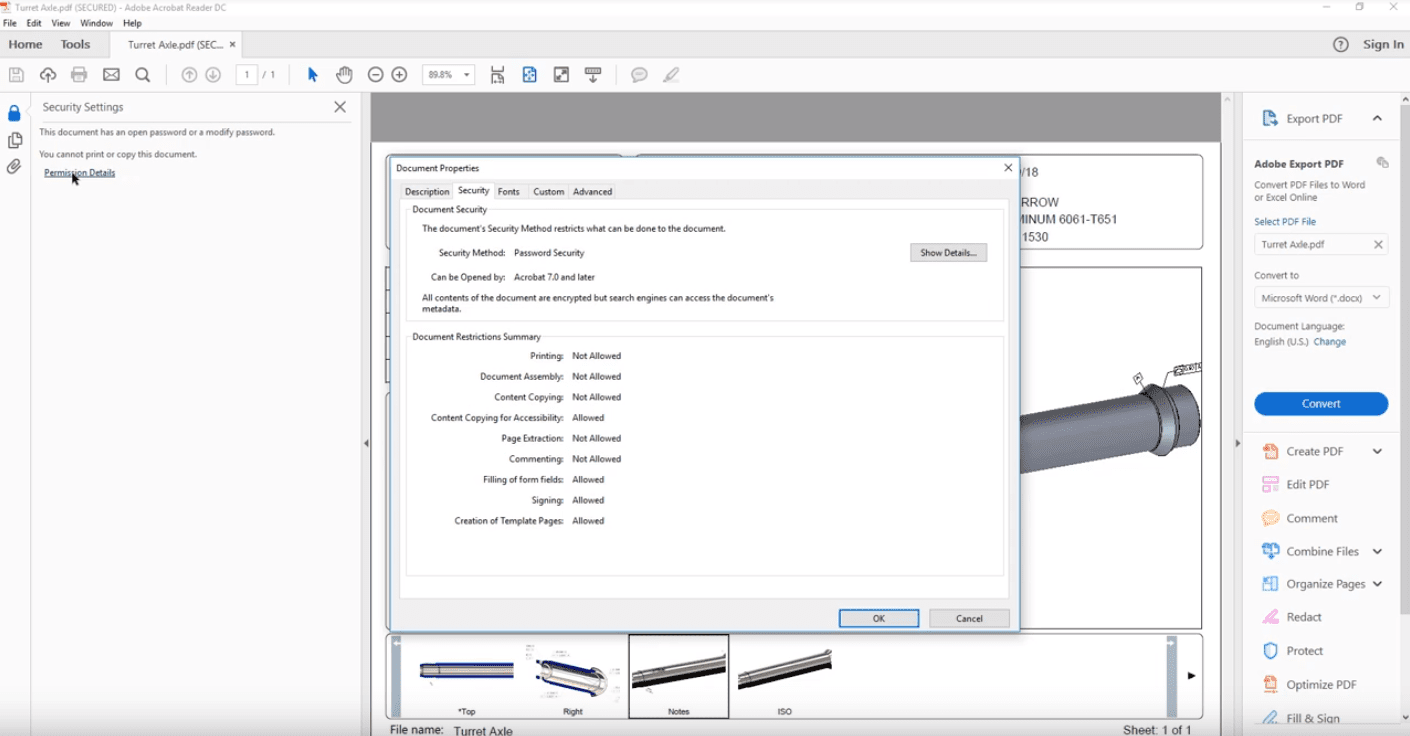Click the Permission Details link
The height and width of the screenshot is (736, 1410).
click(x=79, y=173)
